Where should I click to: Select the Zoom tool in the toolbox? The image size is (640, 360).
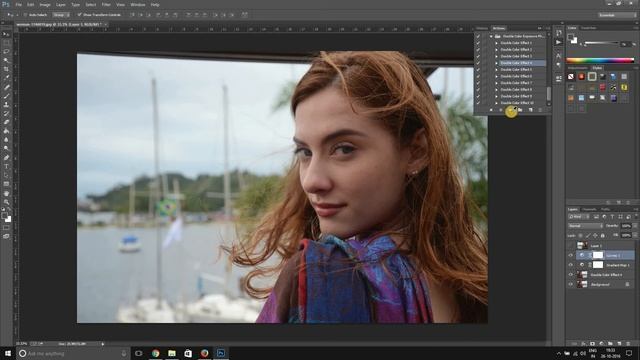[x=6, y=202]
